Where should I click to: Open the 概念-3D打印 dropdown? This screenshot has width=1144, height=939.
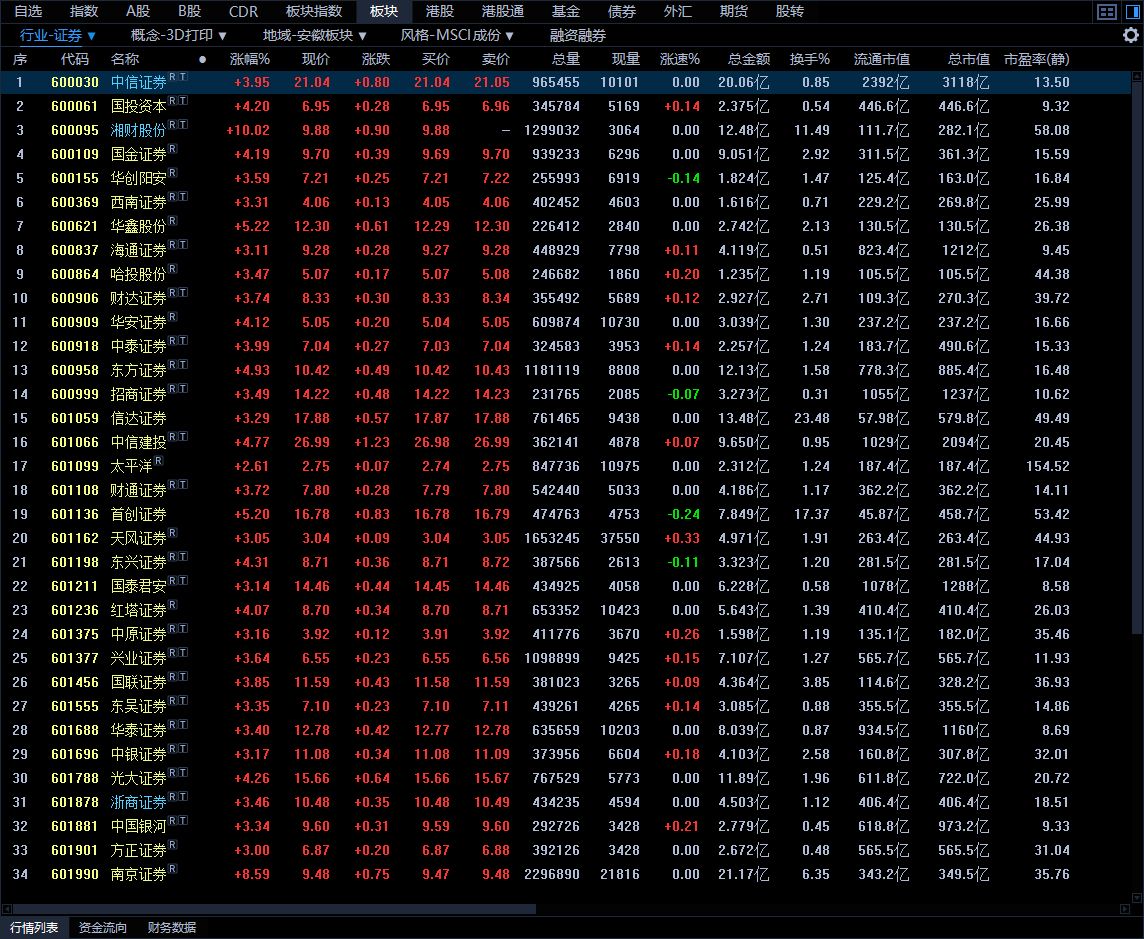179,35
